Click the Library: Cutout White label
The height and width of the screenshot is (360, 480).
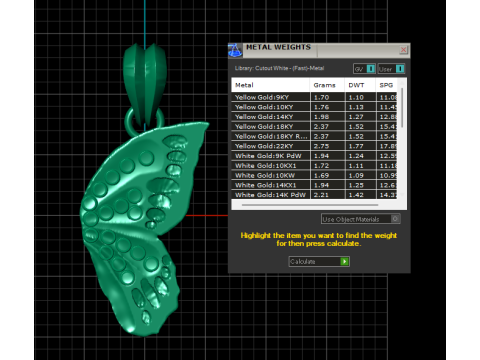tap(279, 68)
